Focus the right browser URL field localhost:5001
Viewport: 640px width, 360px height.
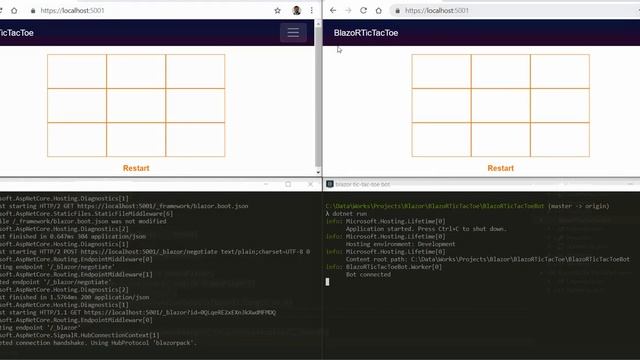tap(437, 11)
